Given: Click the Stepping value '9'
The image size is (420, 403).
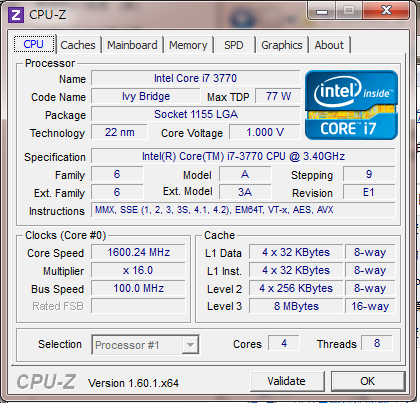Looking at the screenshot, I should click(369, 174).
